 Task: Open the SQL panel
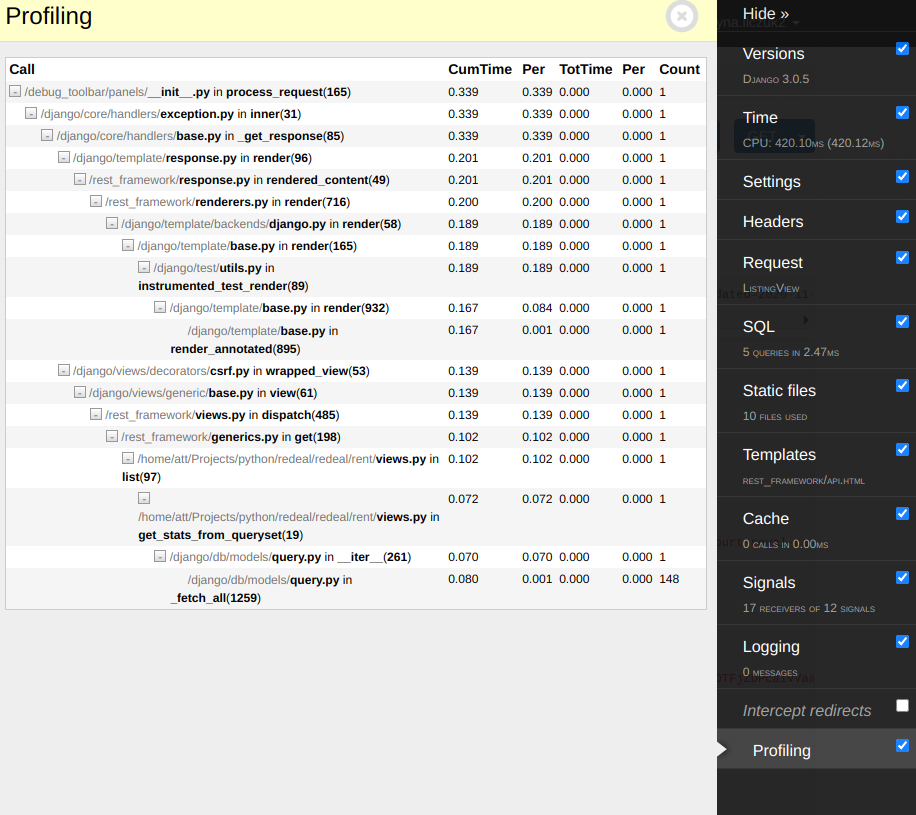pyautogui.click(x=759, y=327)
